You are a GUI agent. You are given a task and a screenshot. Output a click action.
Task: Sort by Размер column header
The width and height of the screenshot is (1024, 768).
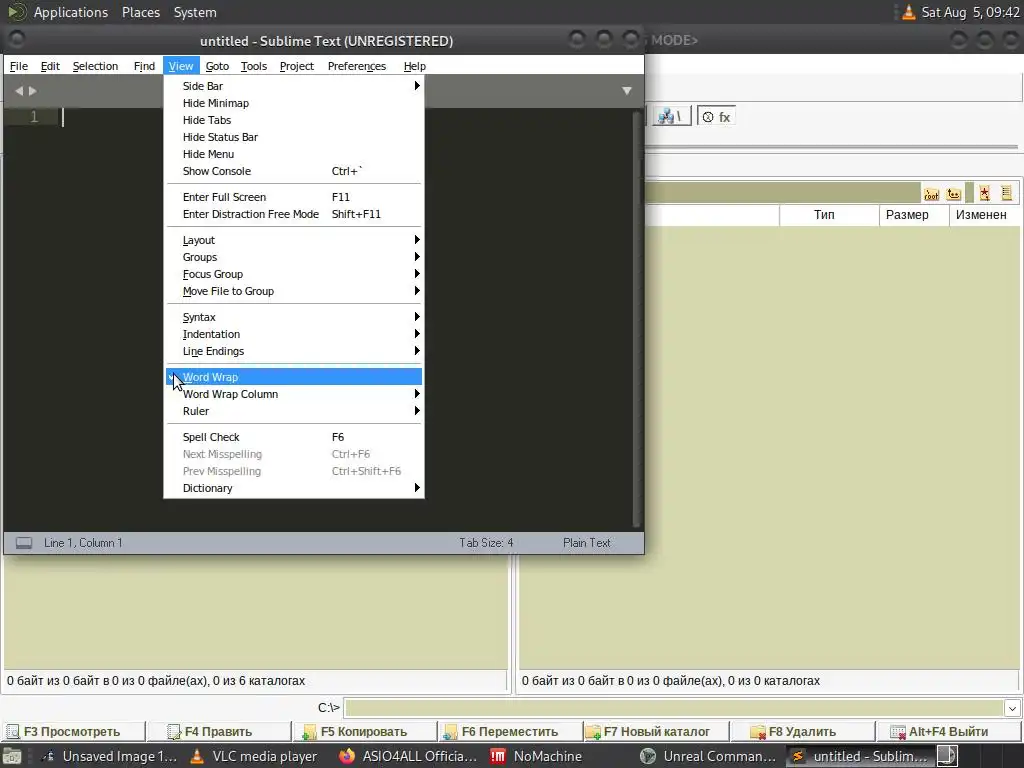click(x=914, y=215)
